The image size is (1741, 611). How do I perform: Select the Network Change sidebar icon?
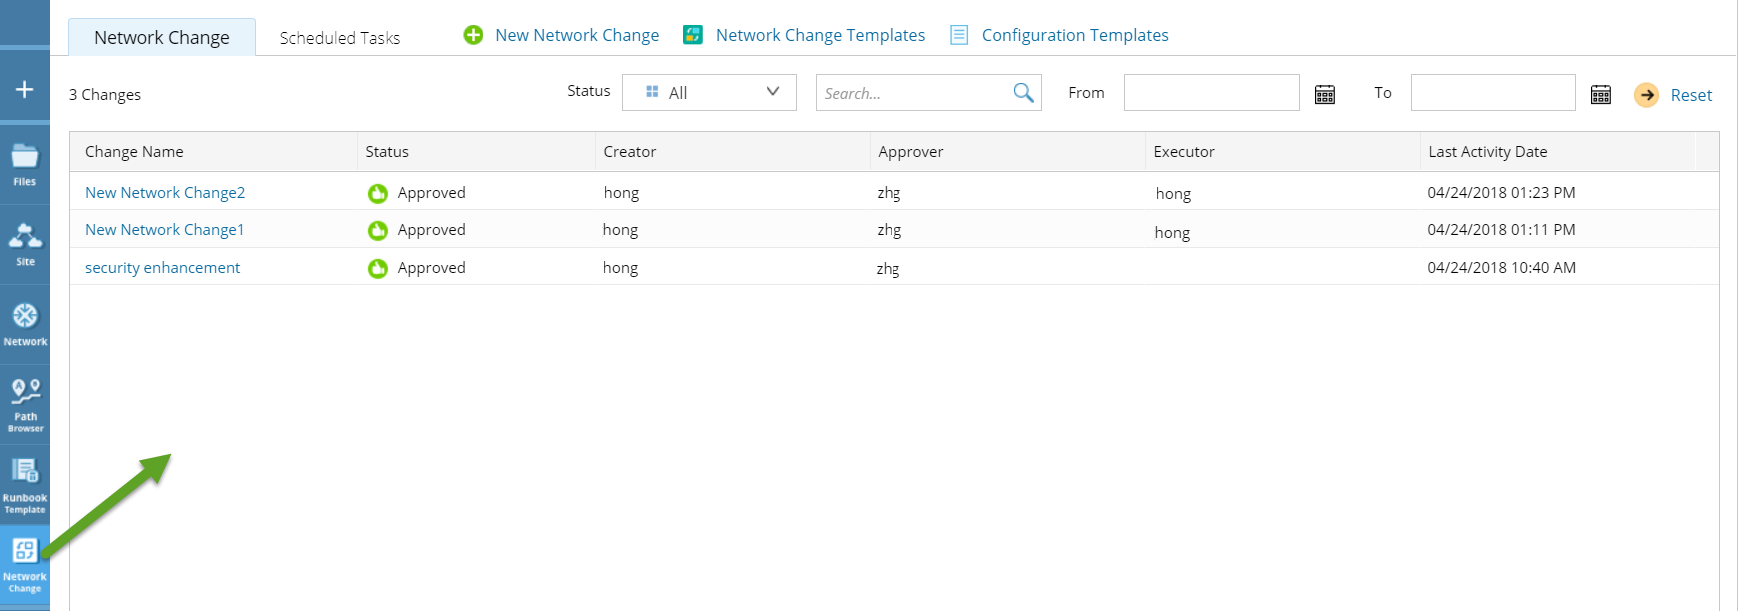pos(25,564)
